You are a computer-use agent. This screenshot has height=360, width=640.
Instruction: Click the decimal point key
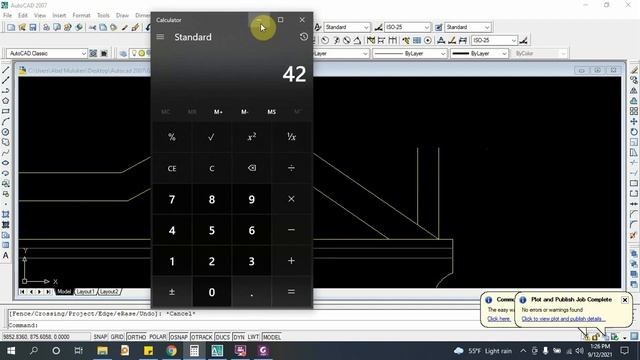pos(251,292)
